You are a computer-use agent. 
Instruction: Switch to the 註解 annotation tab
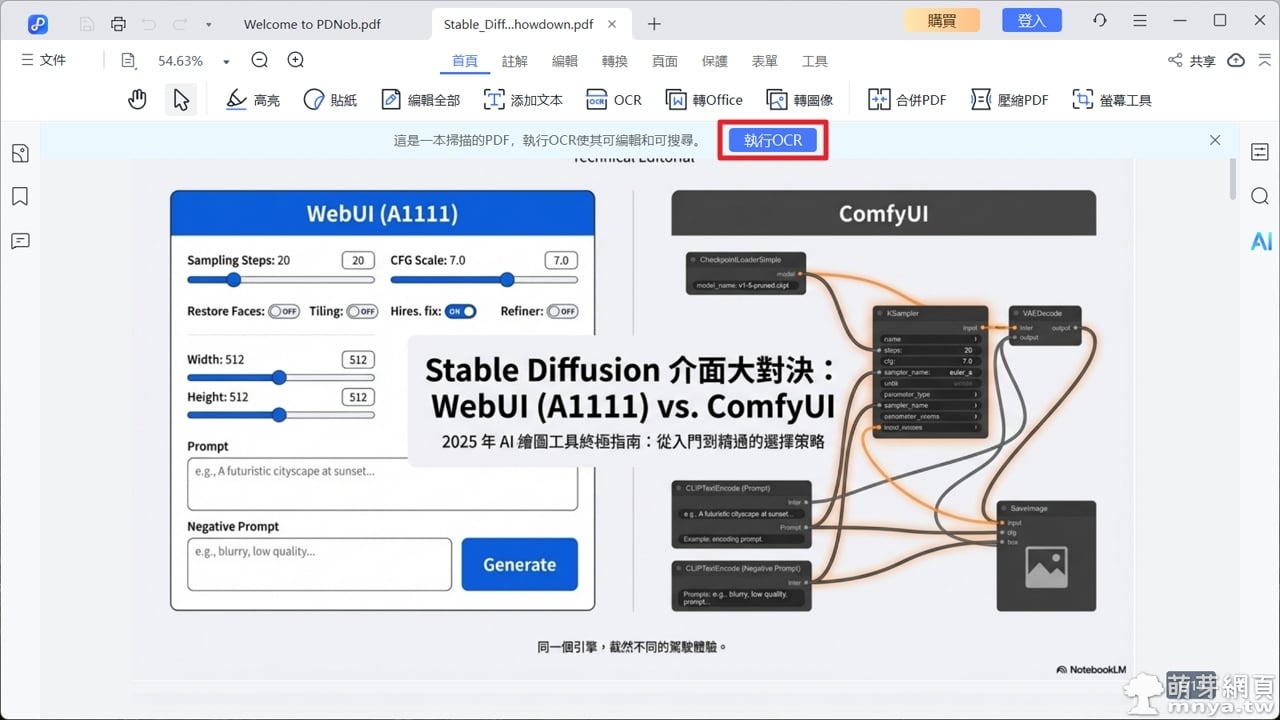pyautogui.click(x=515, y=61)
